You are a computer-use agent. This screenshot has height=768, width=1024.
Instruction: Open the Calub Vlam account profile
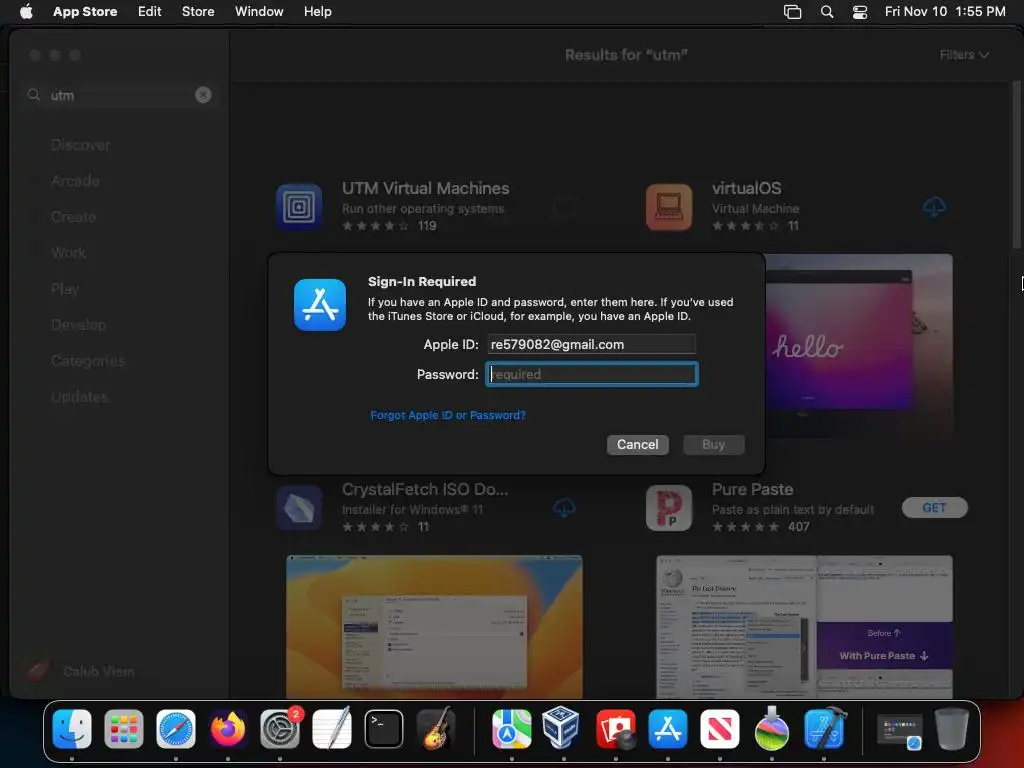[80, 671]
